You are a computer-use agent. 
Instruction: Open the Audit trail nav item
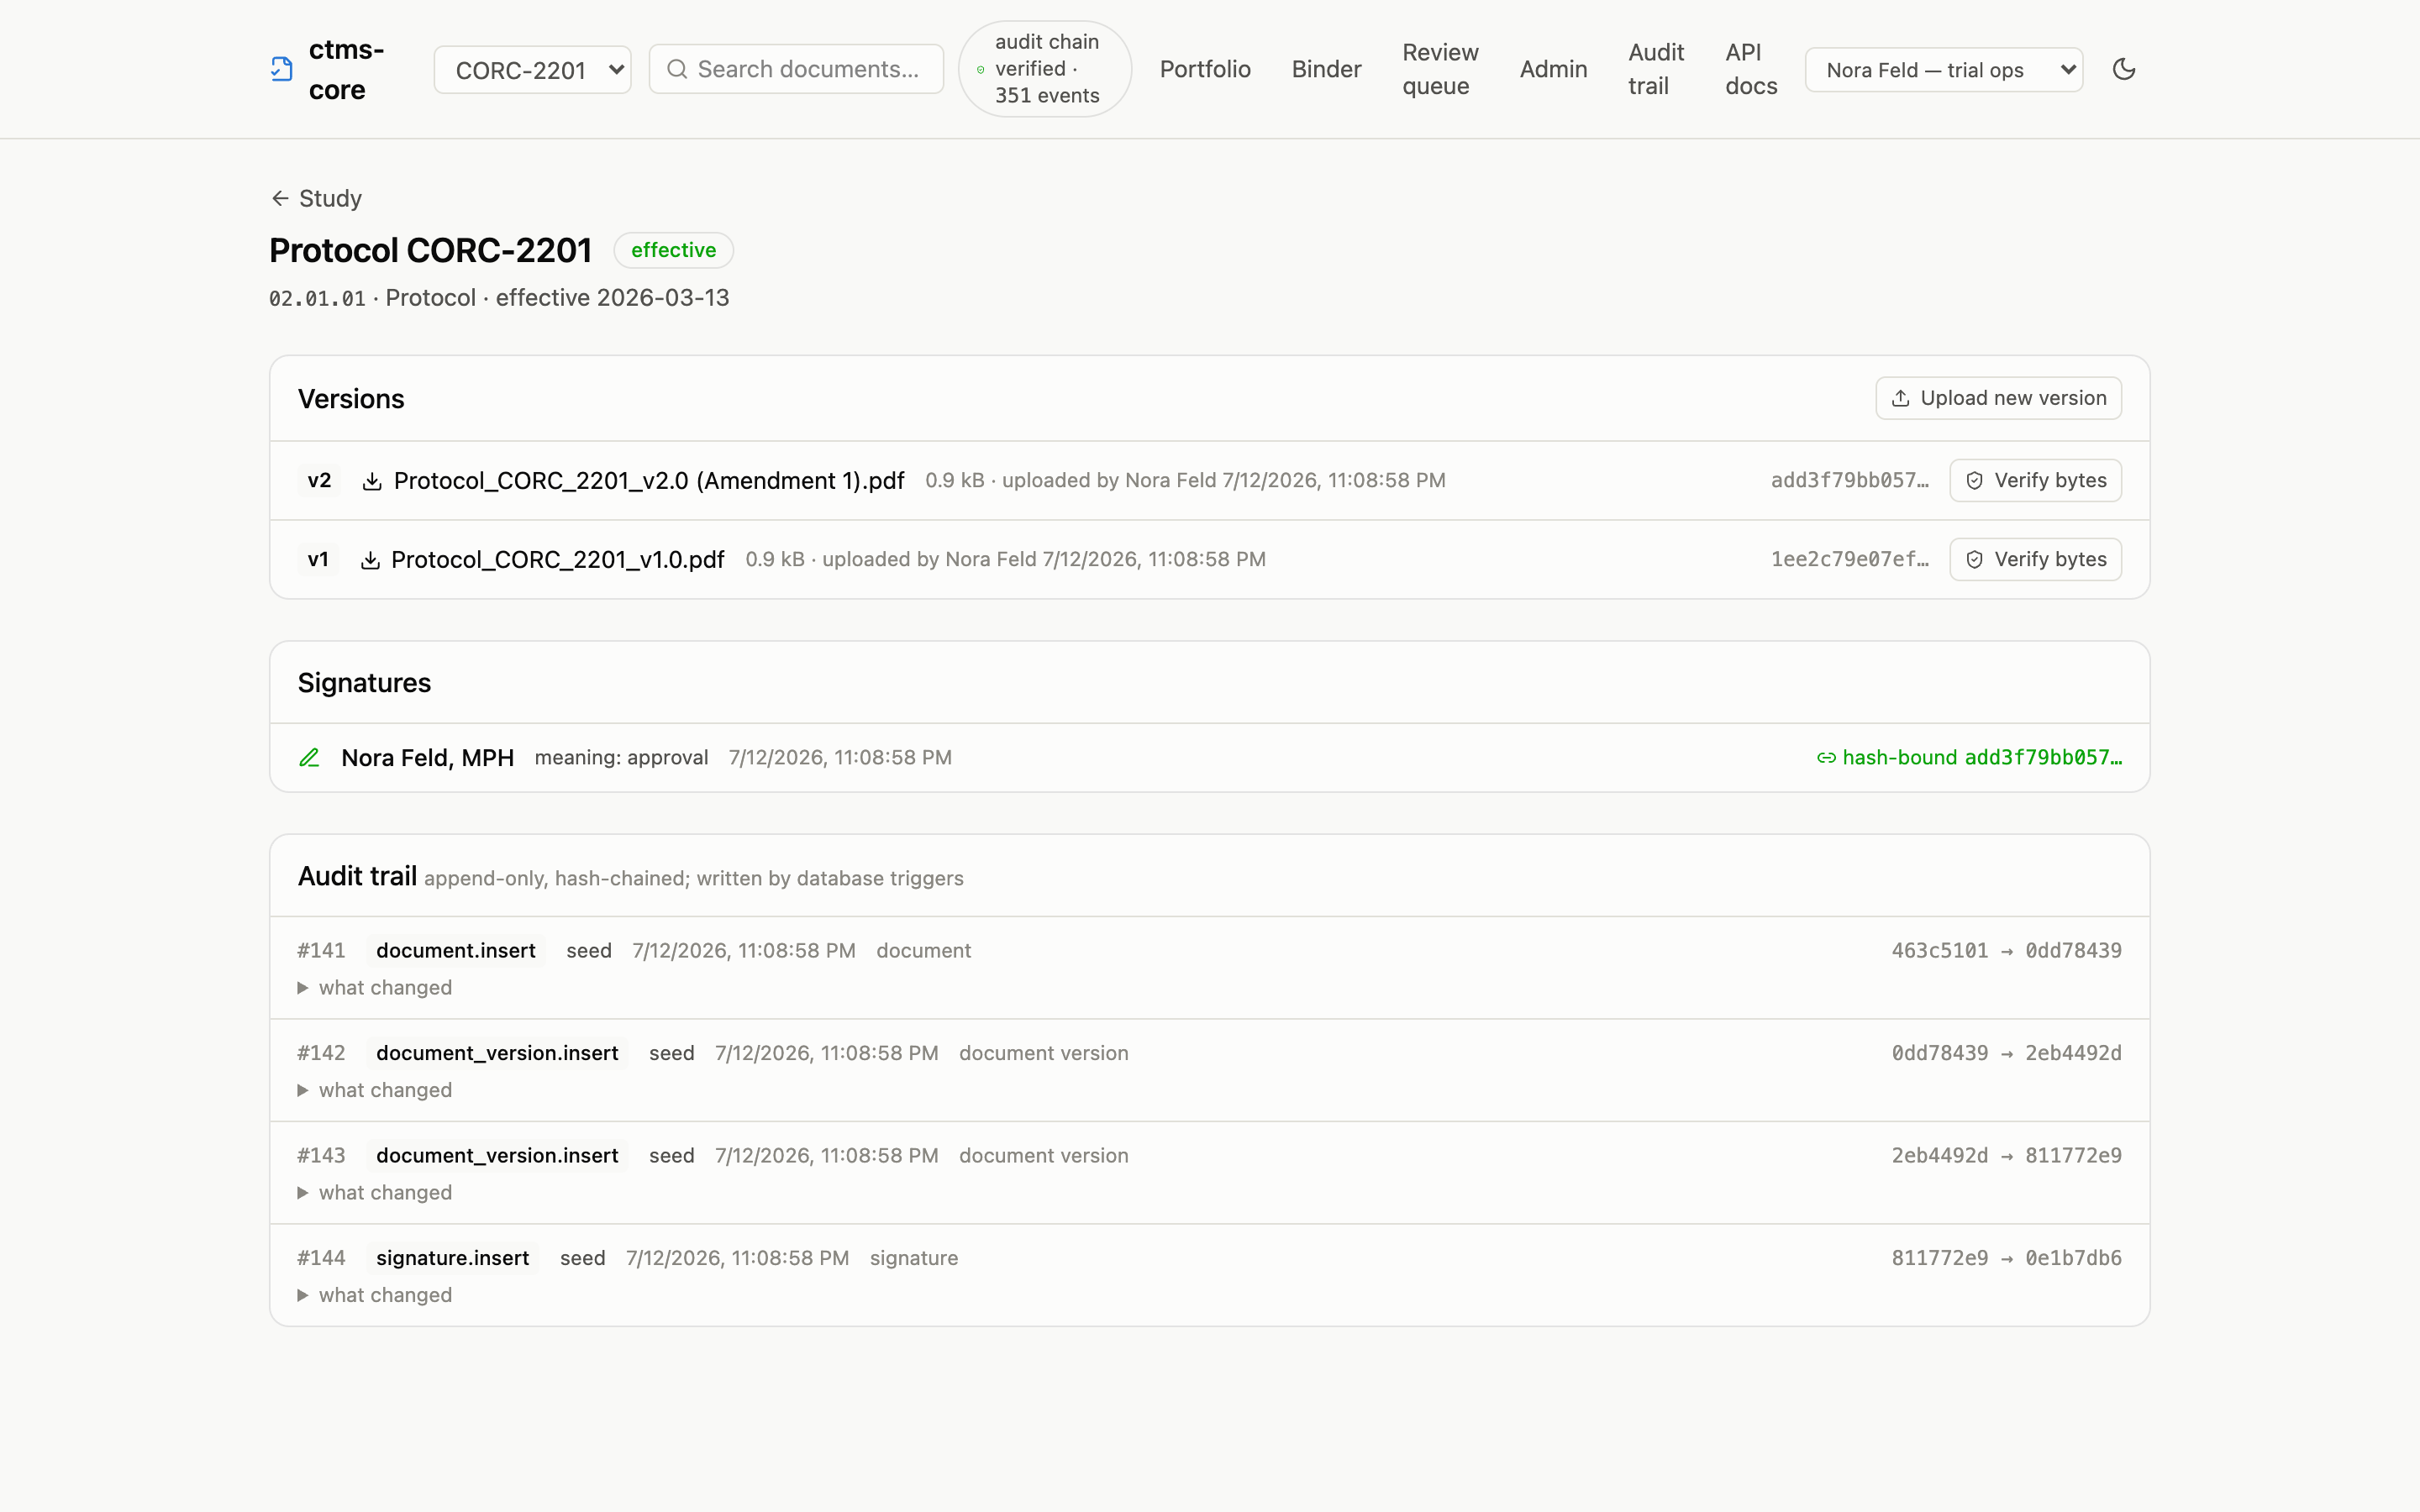pyautogui.click(x=1656, y=69)
